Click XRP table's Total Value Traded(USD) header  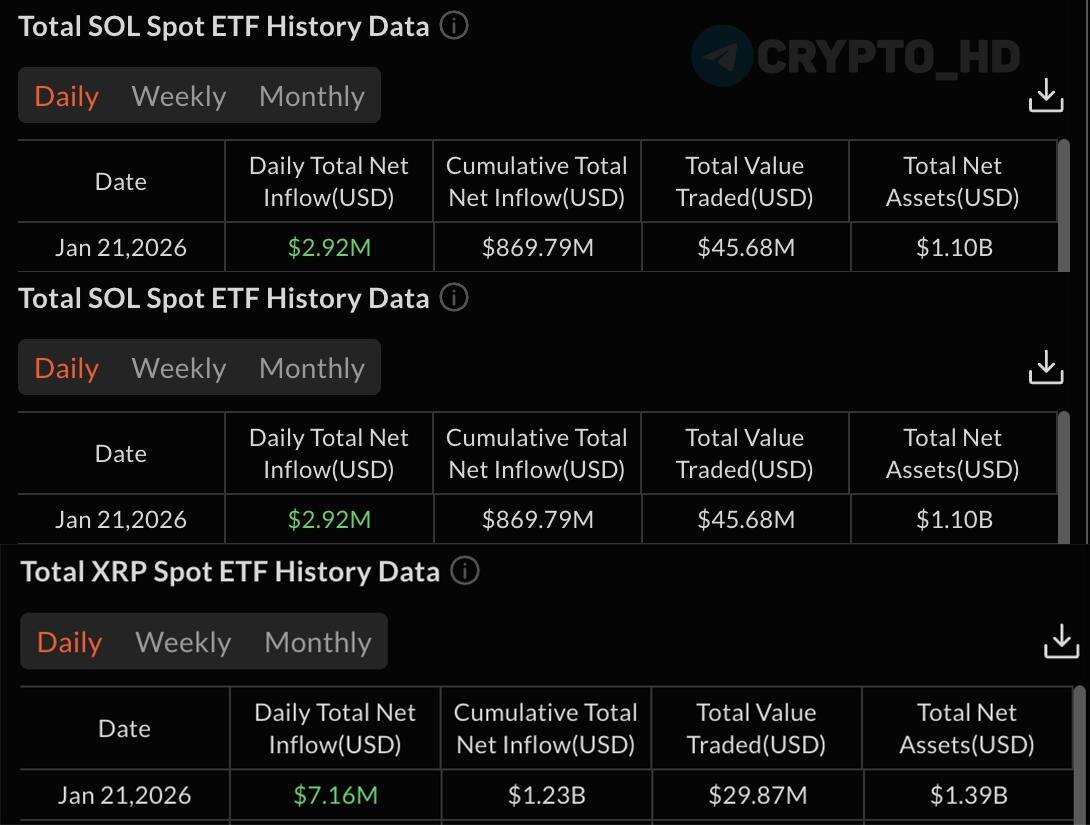click(756, 728)
